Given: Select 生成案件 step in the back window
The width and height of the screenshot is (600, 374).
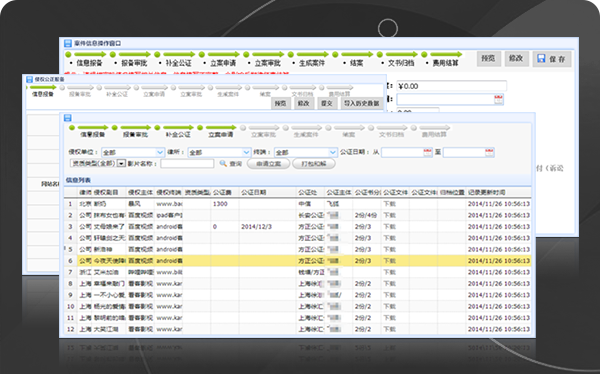Looking at the screenshot, I should [x=311, y=63].
